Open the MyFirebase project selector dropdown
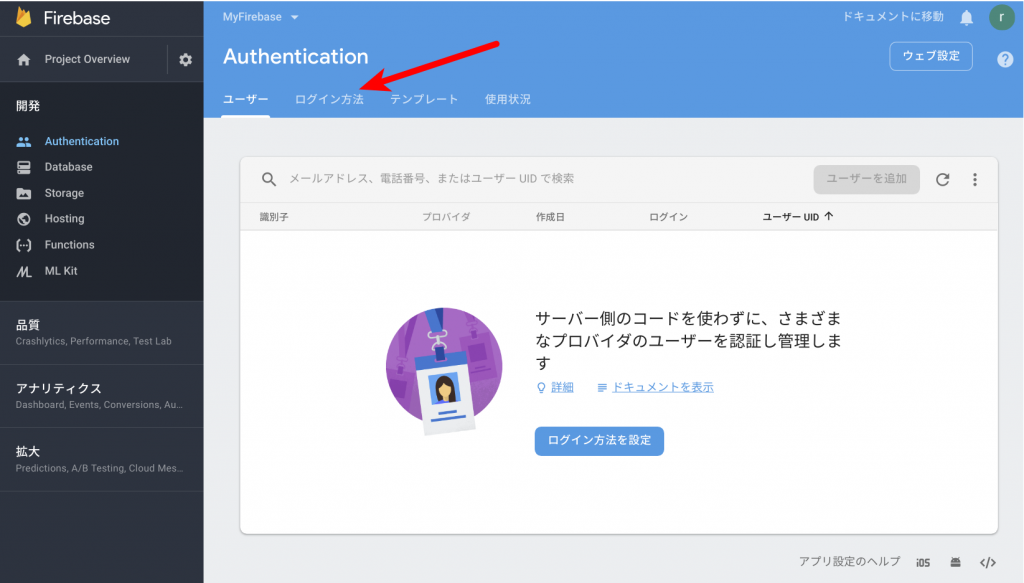The width and height of the screenshot is (1024, 583). [260, 17]
